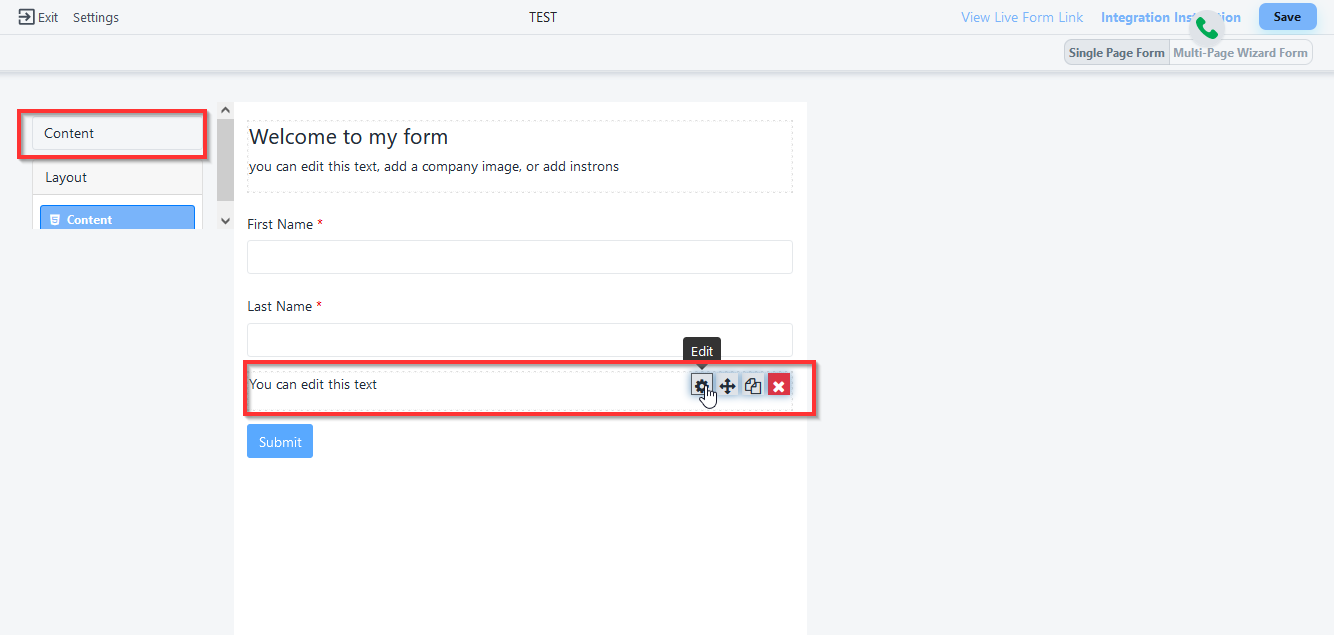The height and width of the screenshot is (635, 1334).
Task: Click the sidebar scroll up arrow
Action: coord(225,110)
